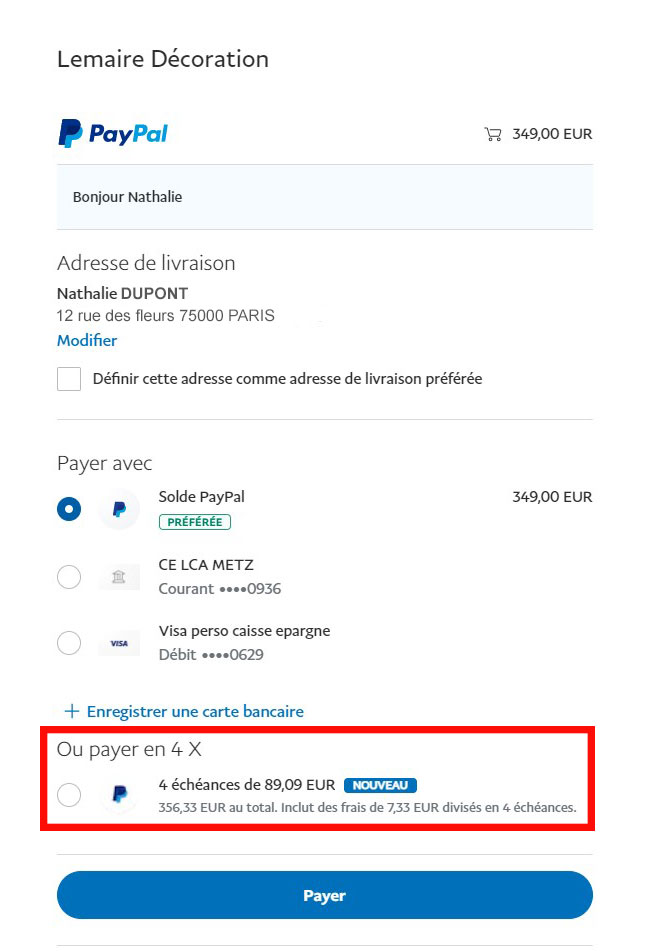Click the plus icon to add card
Screen dimensions: 647x951
pos(72,711)
